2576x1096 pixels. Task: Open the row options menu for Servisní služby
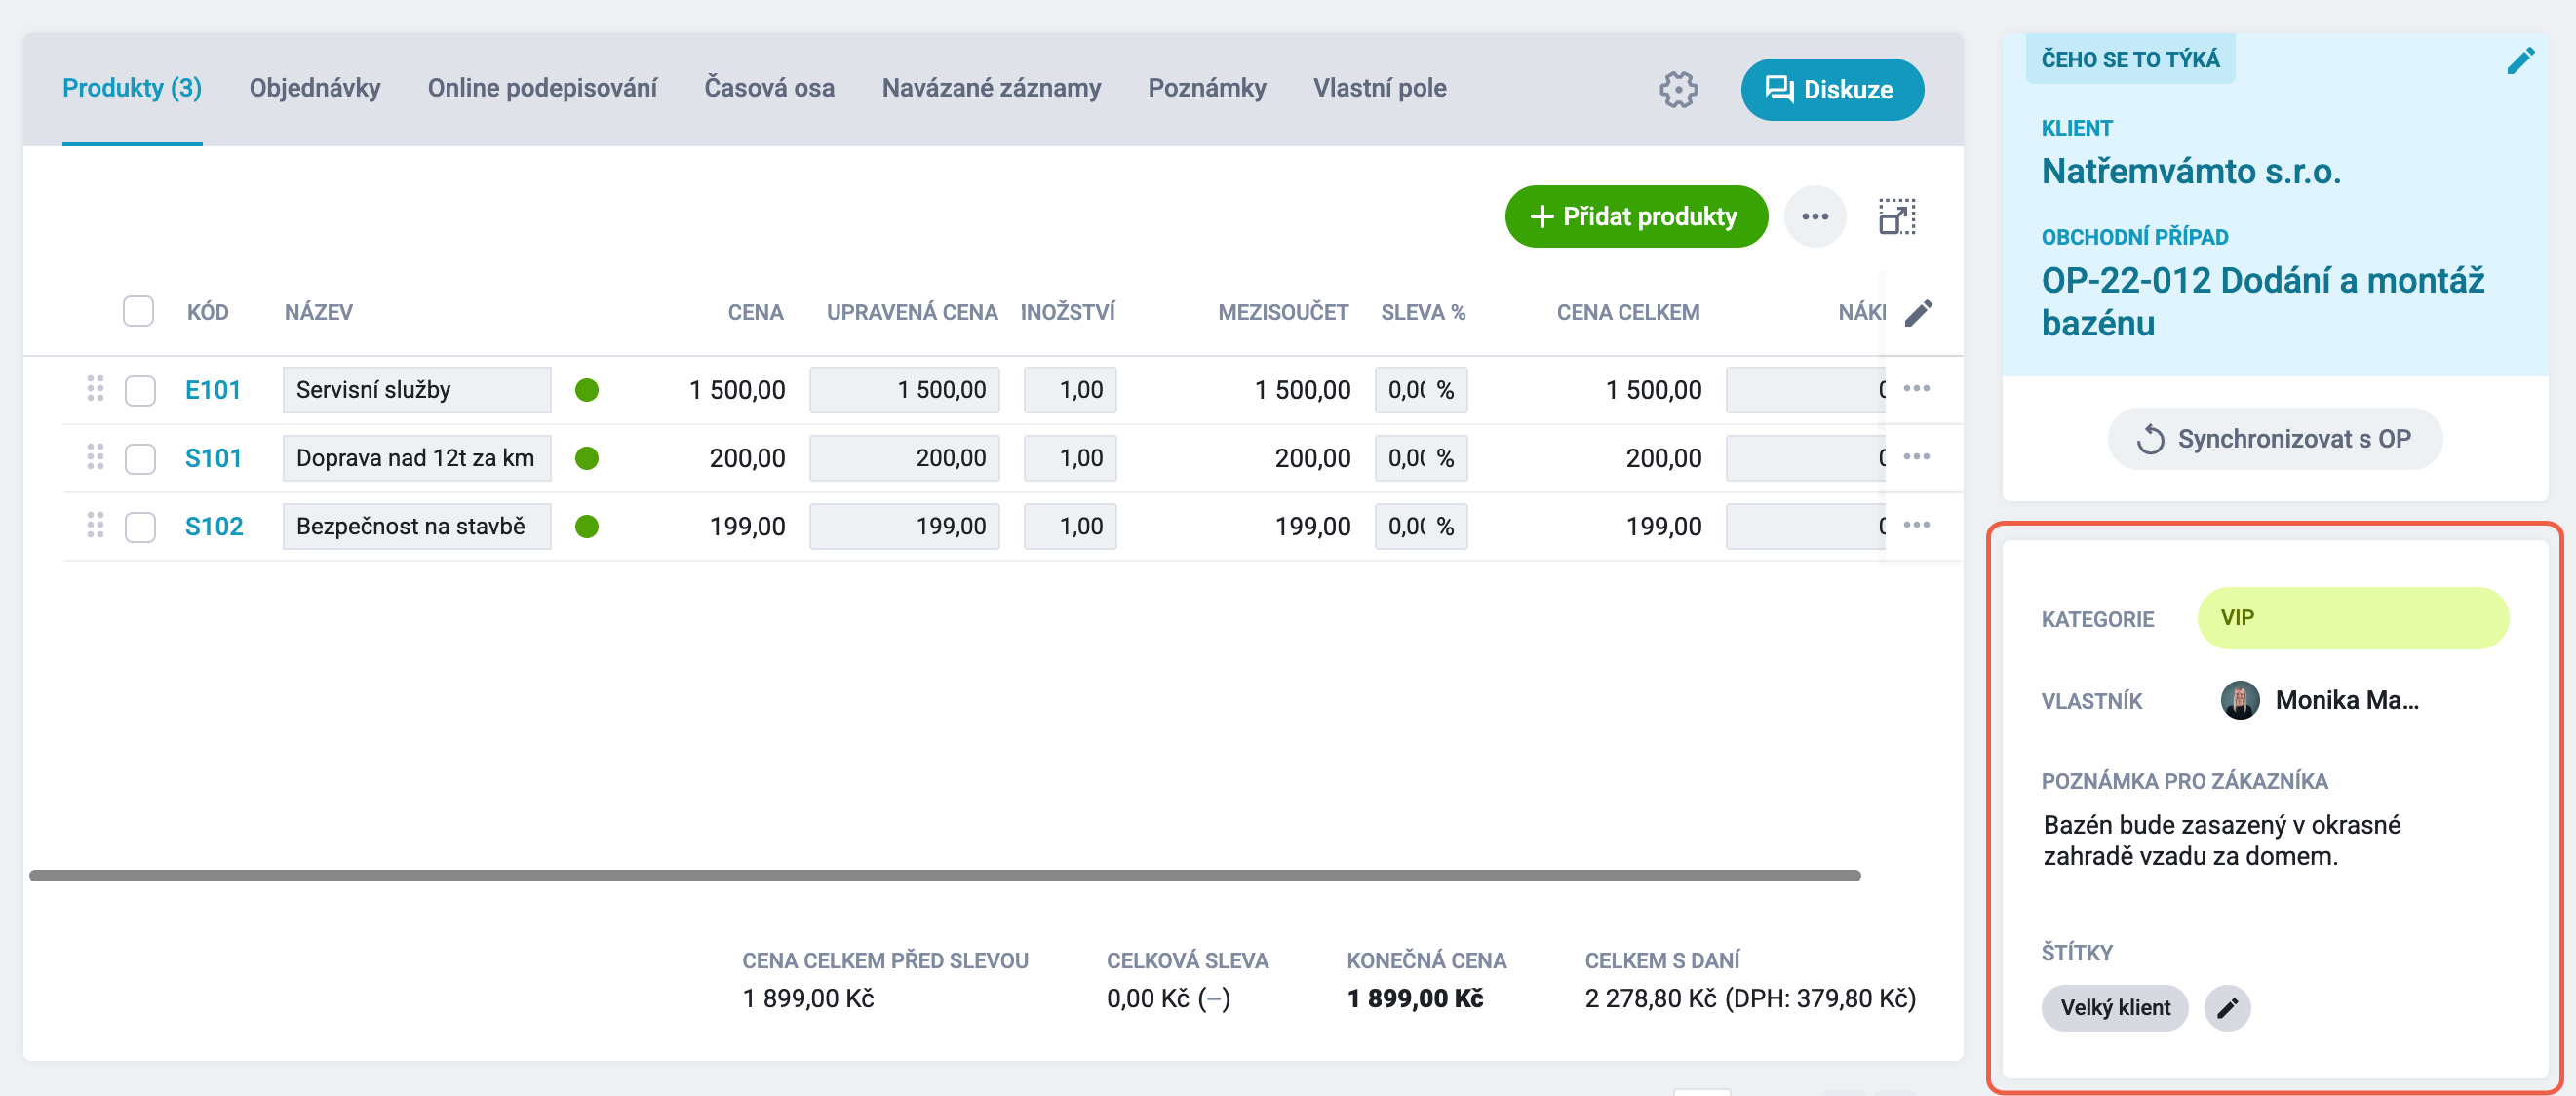[1916, 388]
